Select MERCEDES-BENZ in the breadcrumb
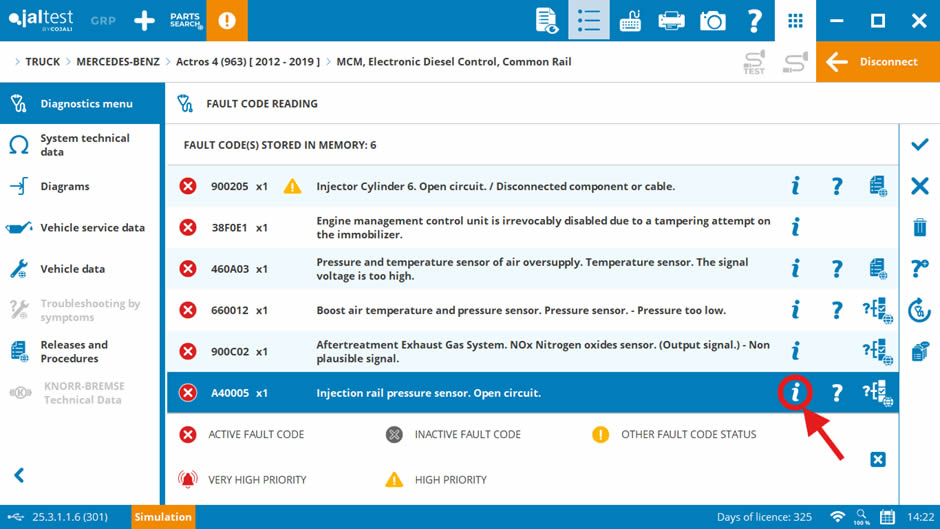Image resolution: width=940 pixels, height=529 pixels. coord(118,62)
